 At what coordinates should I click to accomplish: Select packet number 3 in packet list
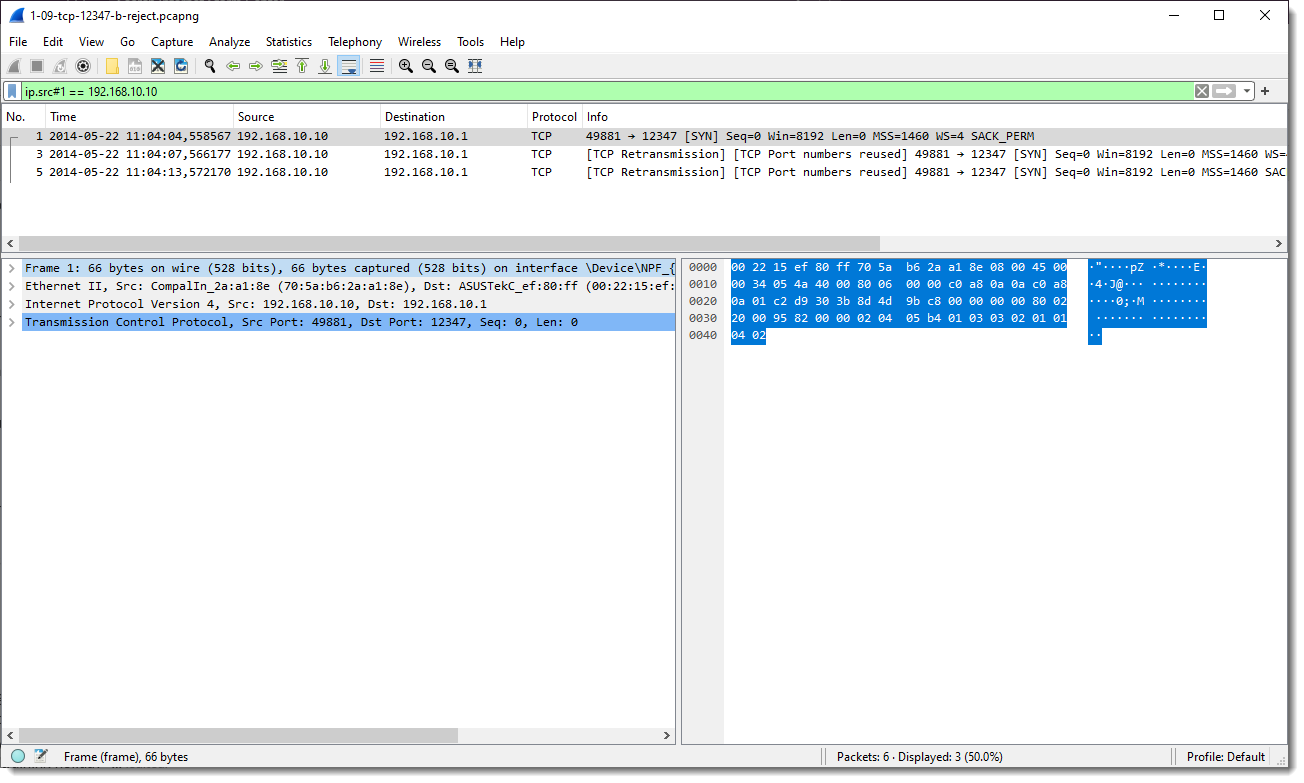click(x=300, y=154)
